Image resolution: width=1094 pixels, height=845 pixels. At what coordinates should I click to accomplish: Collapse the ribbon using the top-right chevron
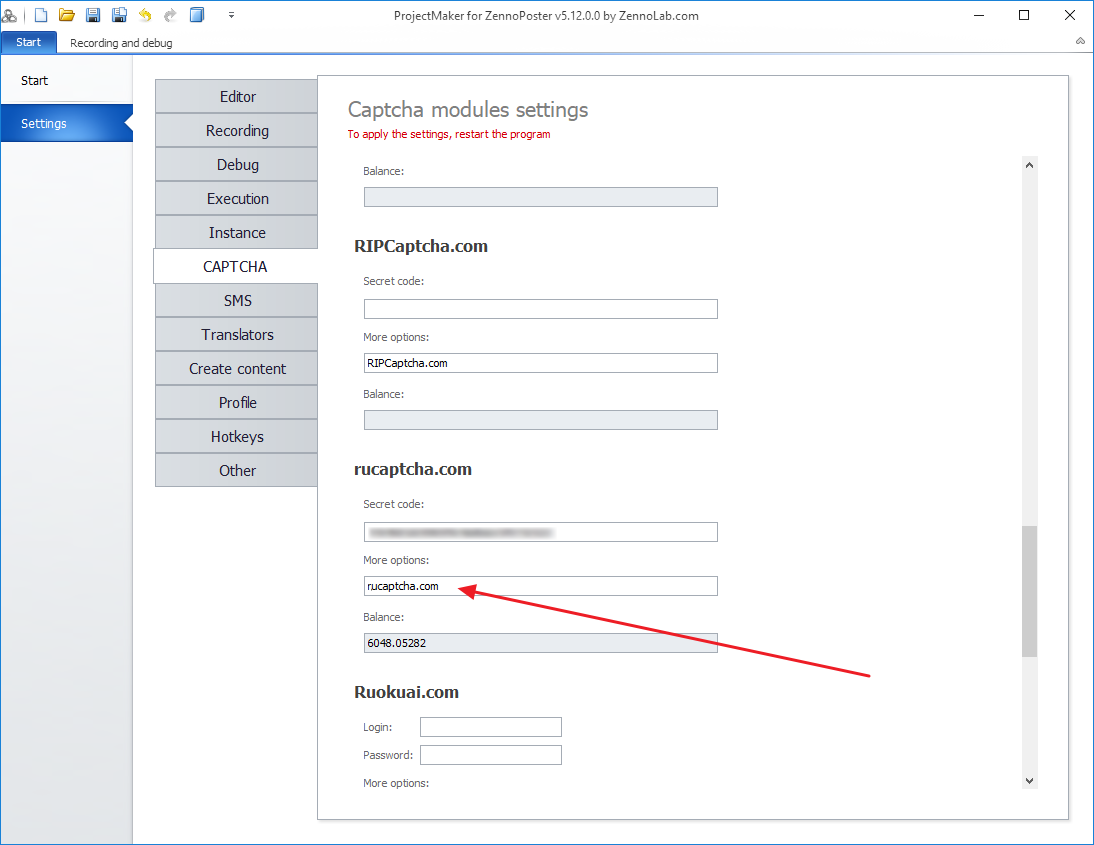(x=1080, y=42)
